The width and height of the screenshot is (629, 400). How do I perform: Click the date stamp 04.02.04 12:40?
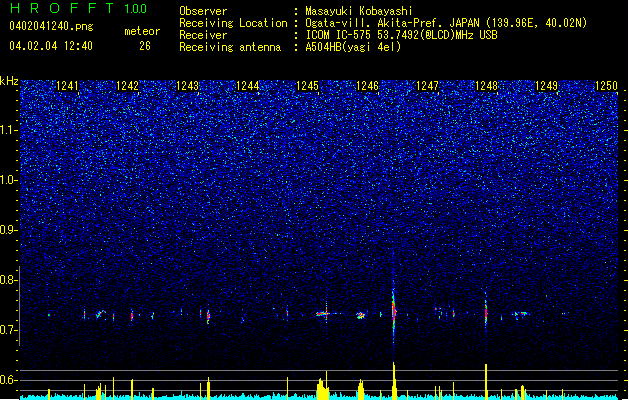(x=51, y=46)
